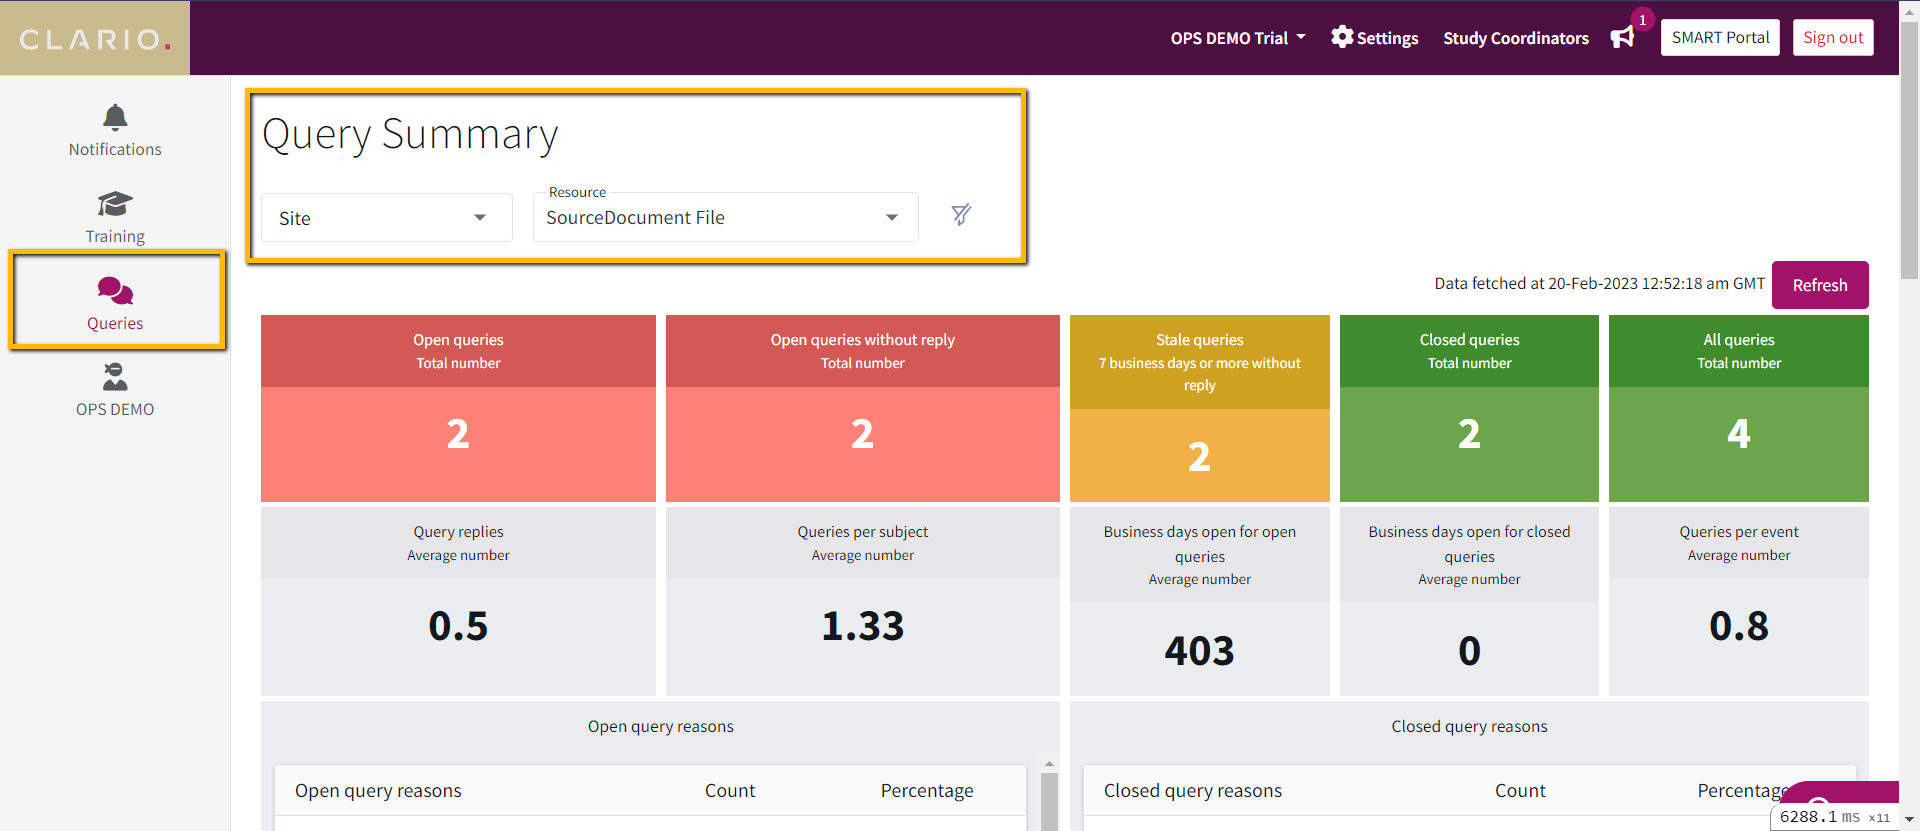Refresh the query summary data
1920x831 pixels.
(1820, 285)
